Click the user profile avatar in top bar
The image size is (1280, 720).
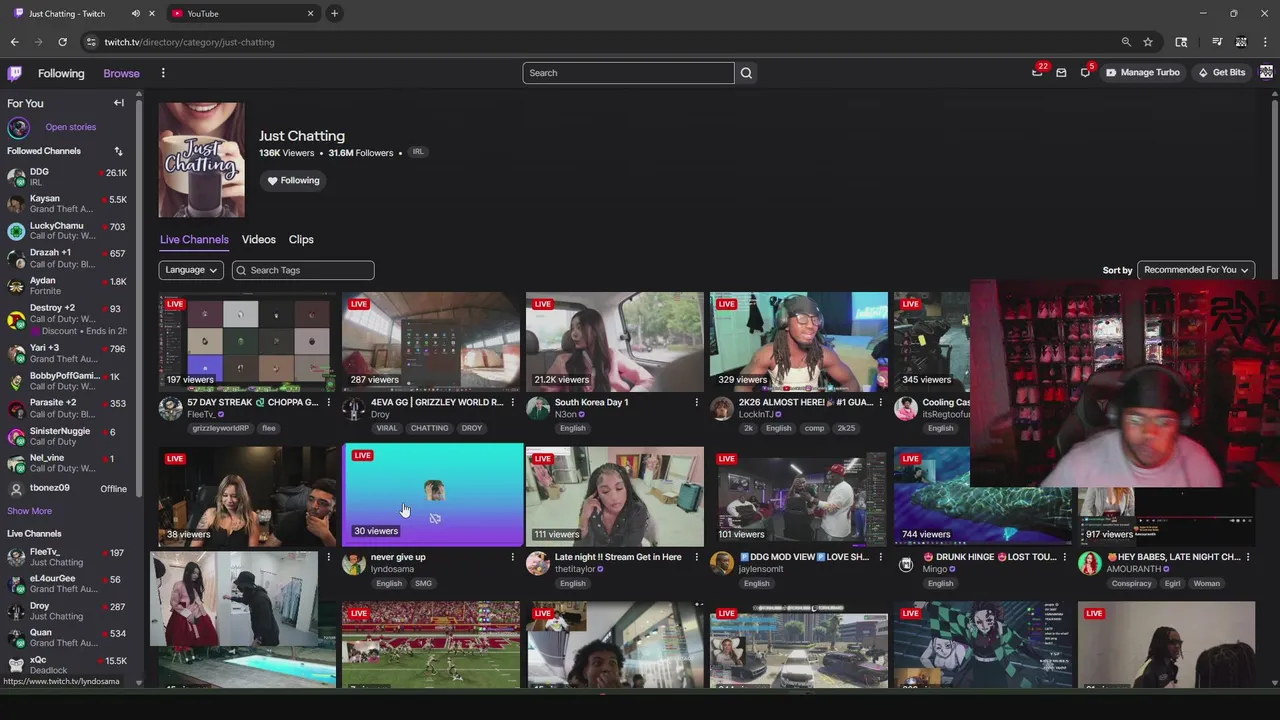point(1266,72)
